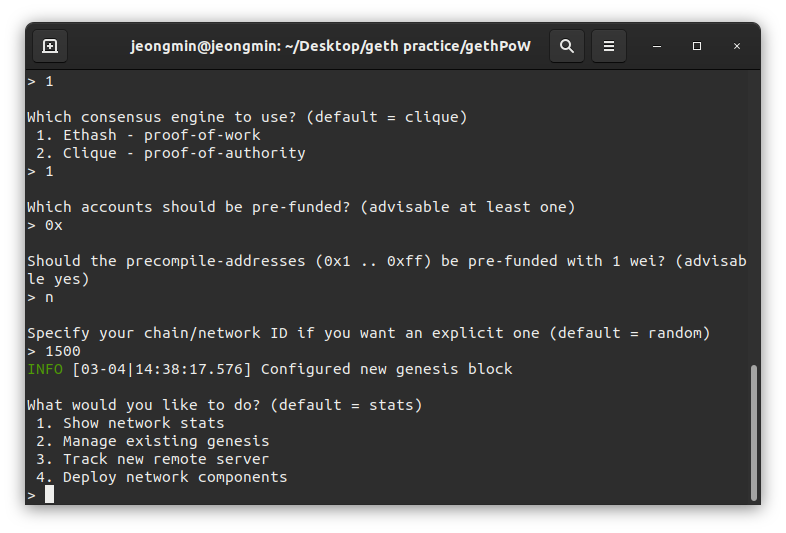Click the terminal scrollbar thumb
The height and width of the screenshot is (533, 786).
pos(753,430)
